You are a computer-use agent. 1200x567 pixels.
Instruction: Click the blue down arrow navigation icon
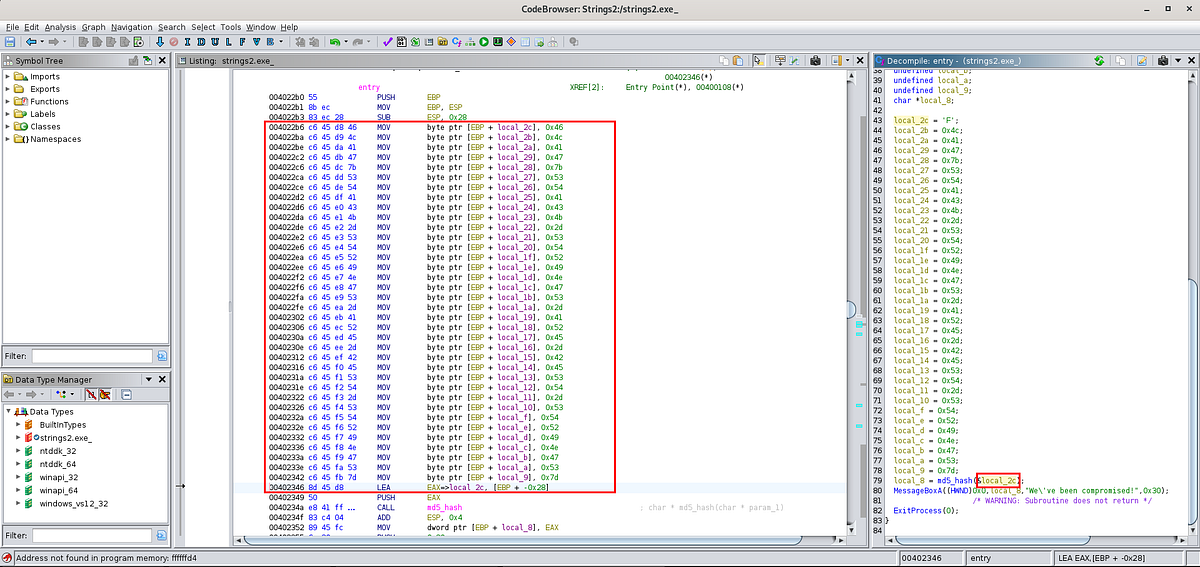coord(160,42)
